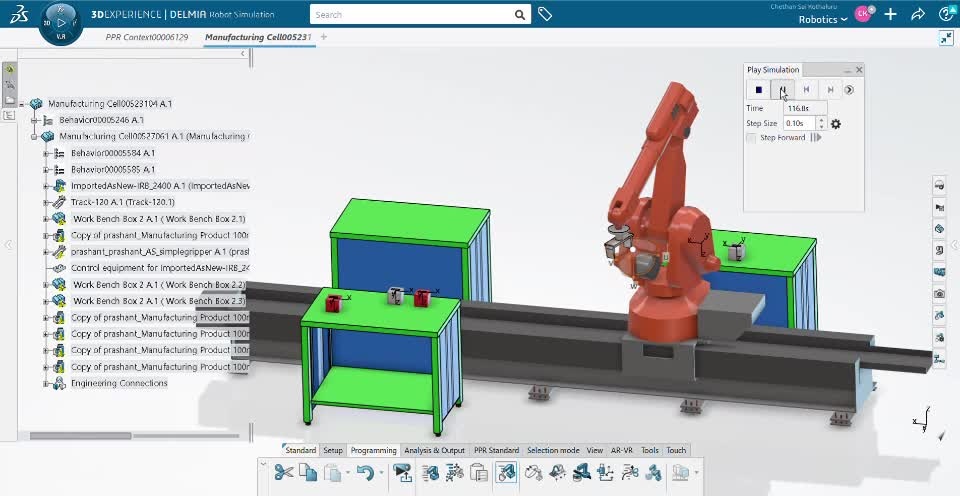This screenshot has width=960, height=496.
Task: Expand ImportedAsNew-IRB_2400 A.1 node
Action: pos(45,186)
